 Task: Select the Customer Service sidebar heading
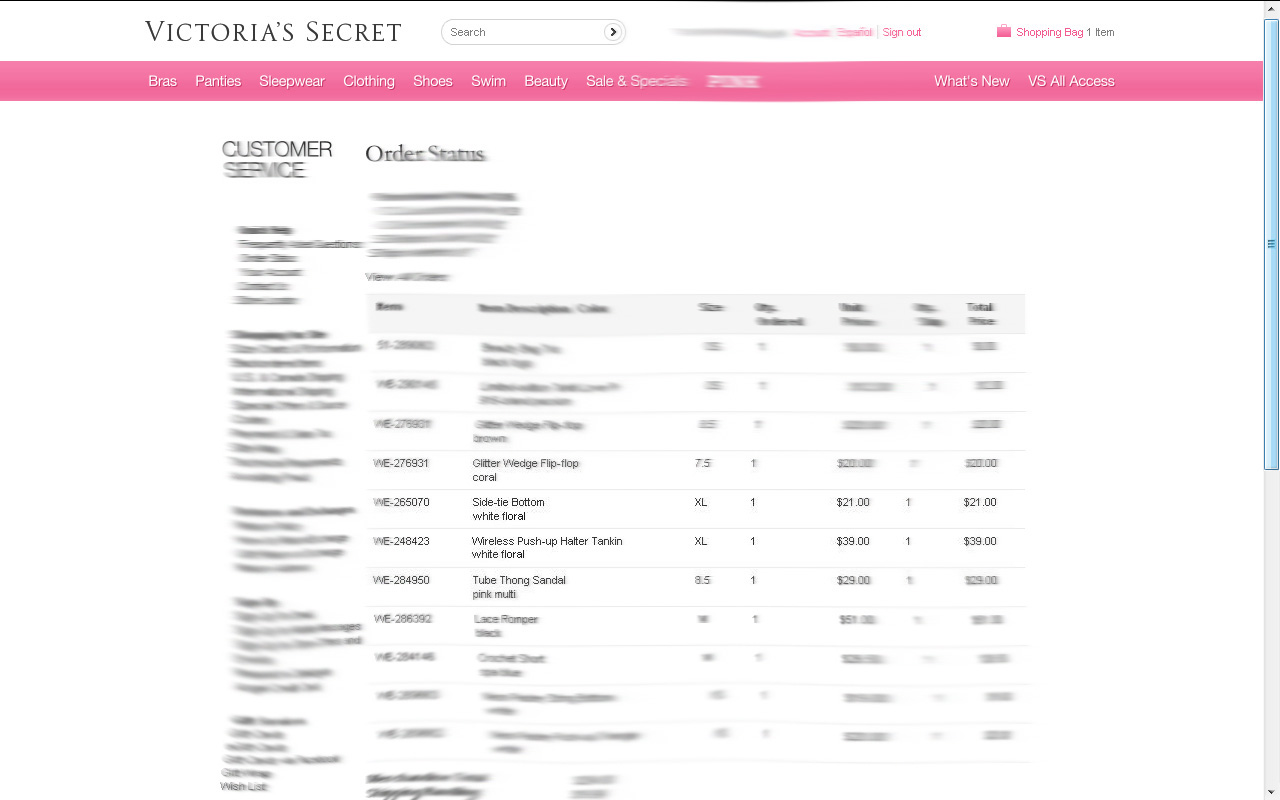pyautogui.click(x=277, y=159)
